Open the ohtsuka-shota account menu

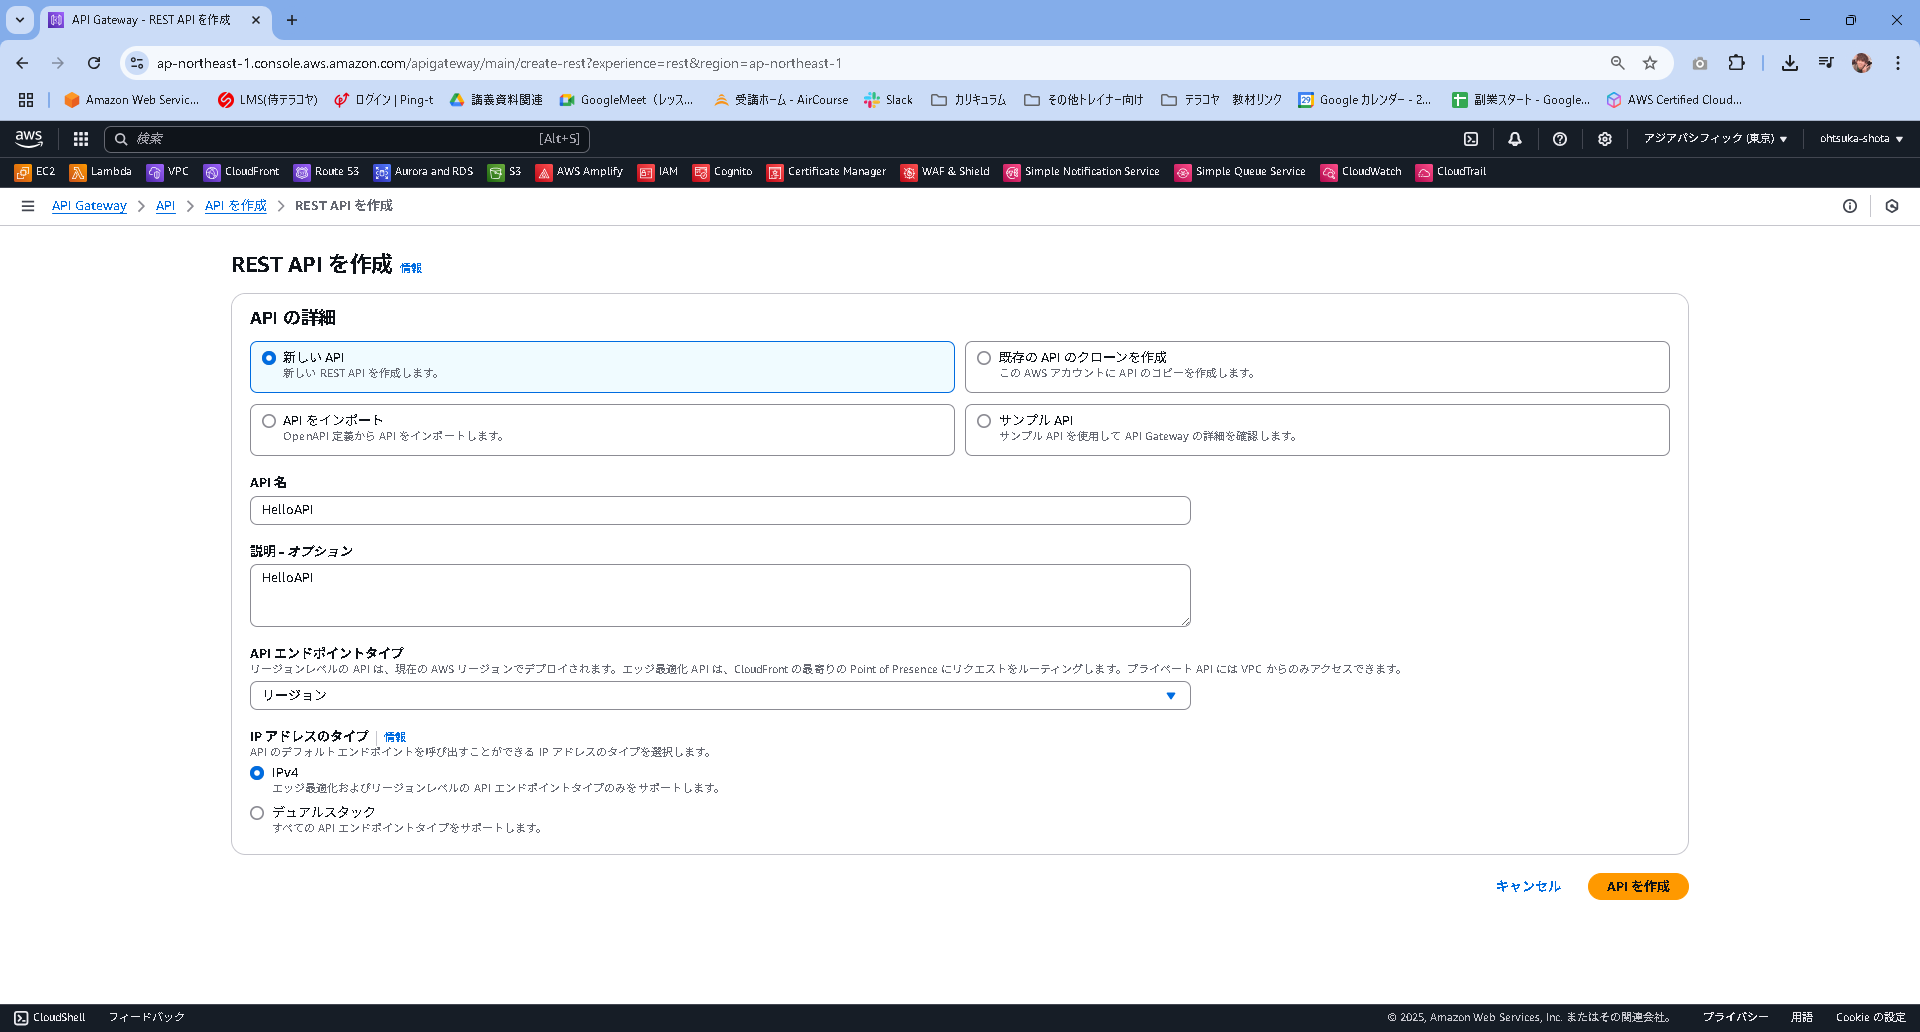point(1859,139)
